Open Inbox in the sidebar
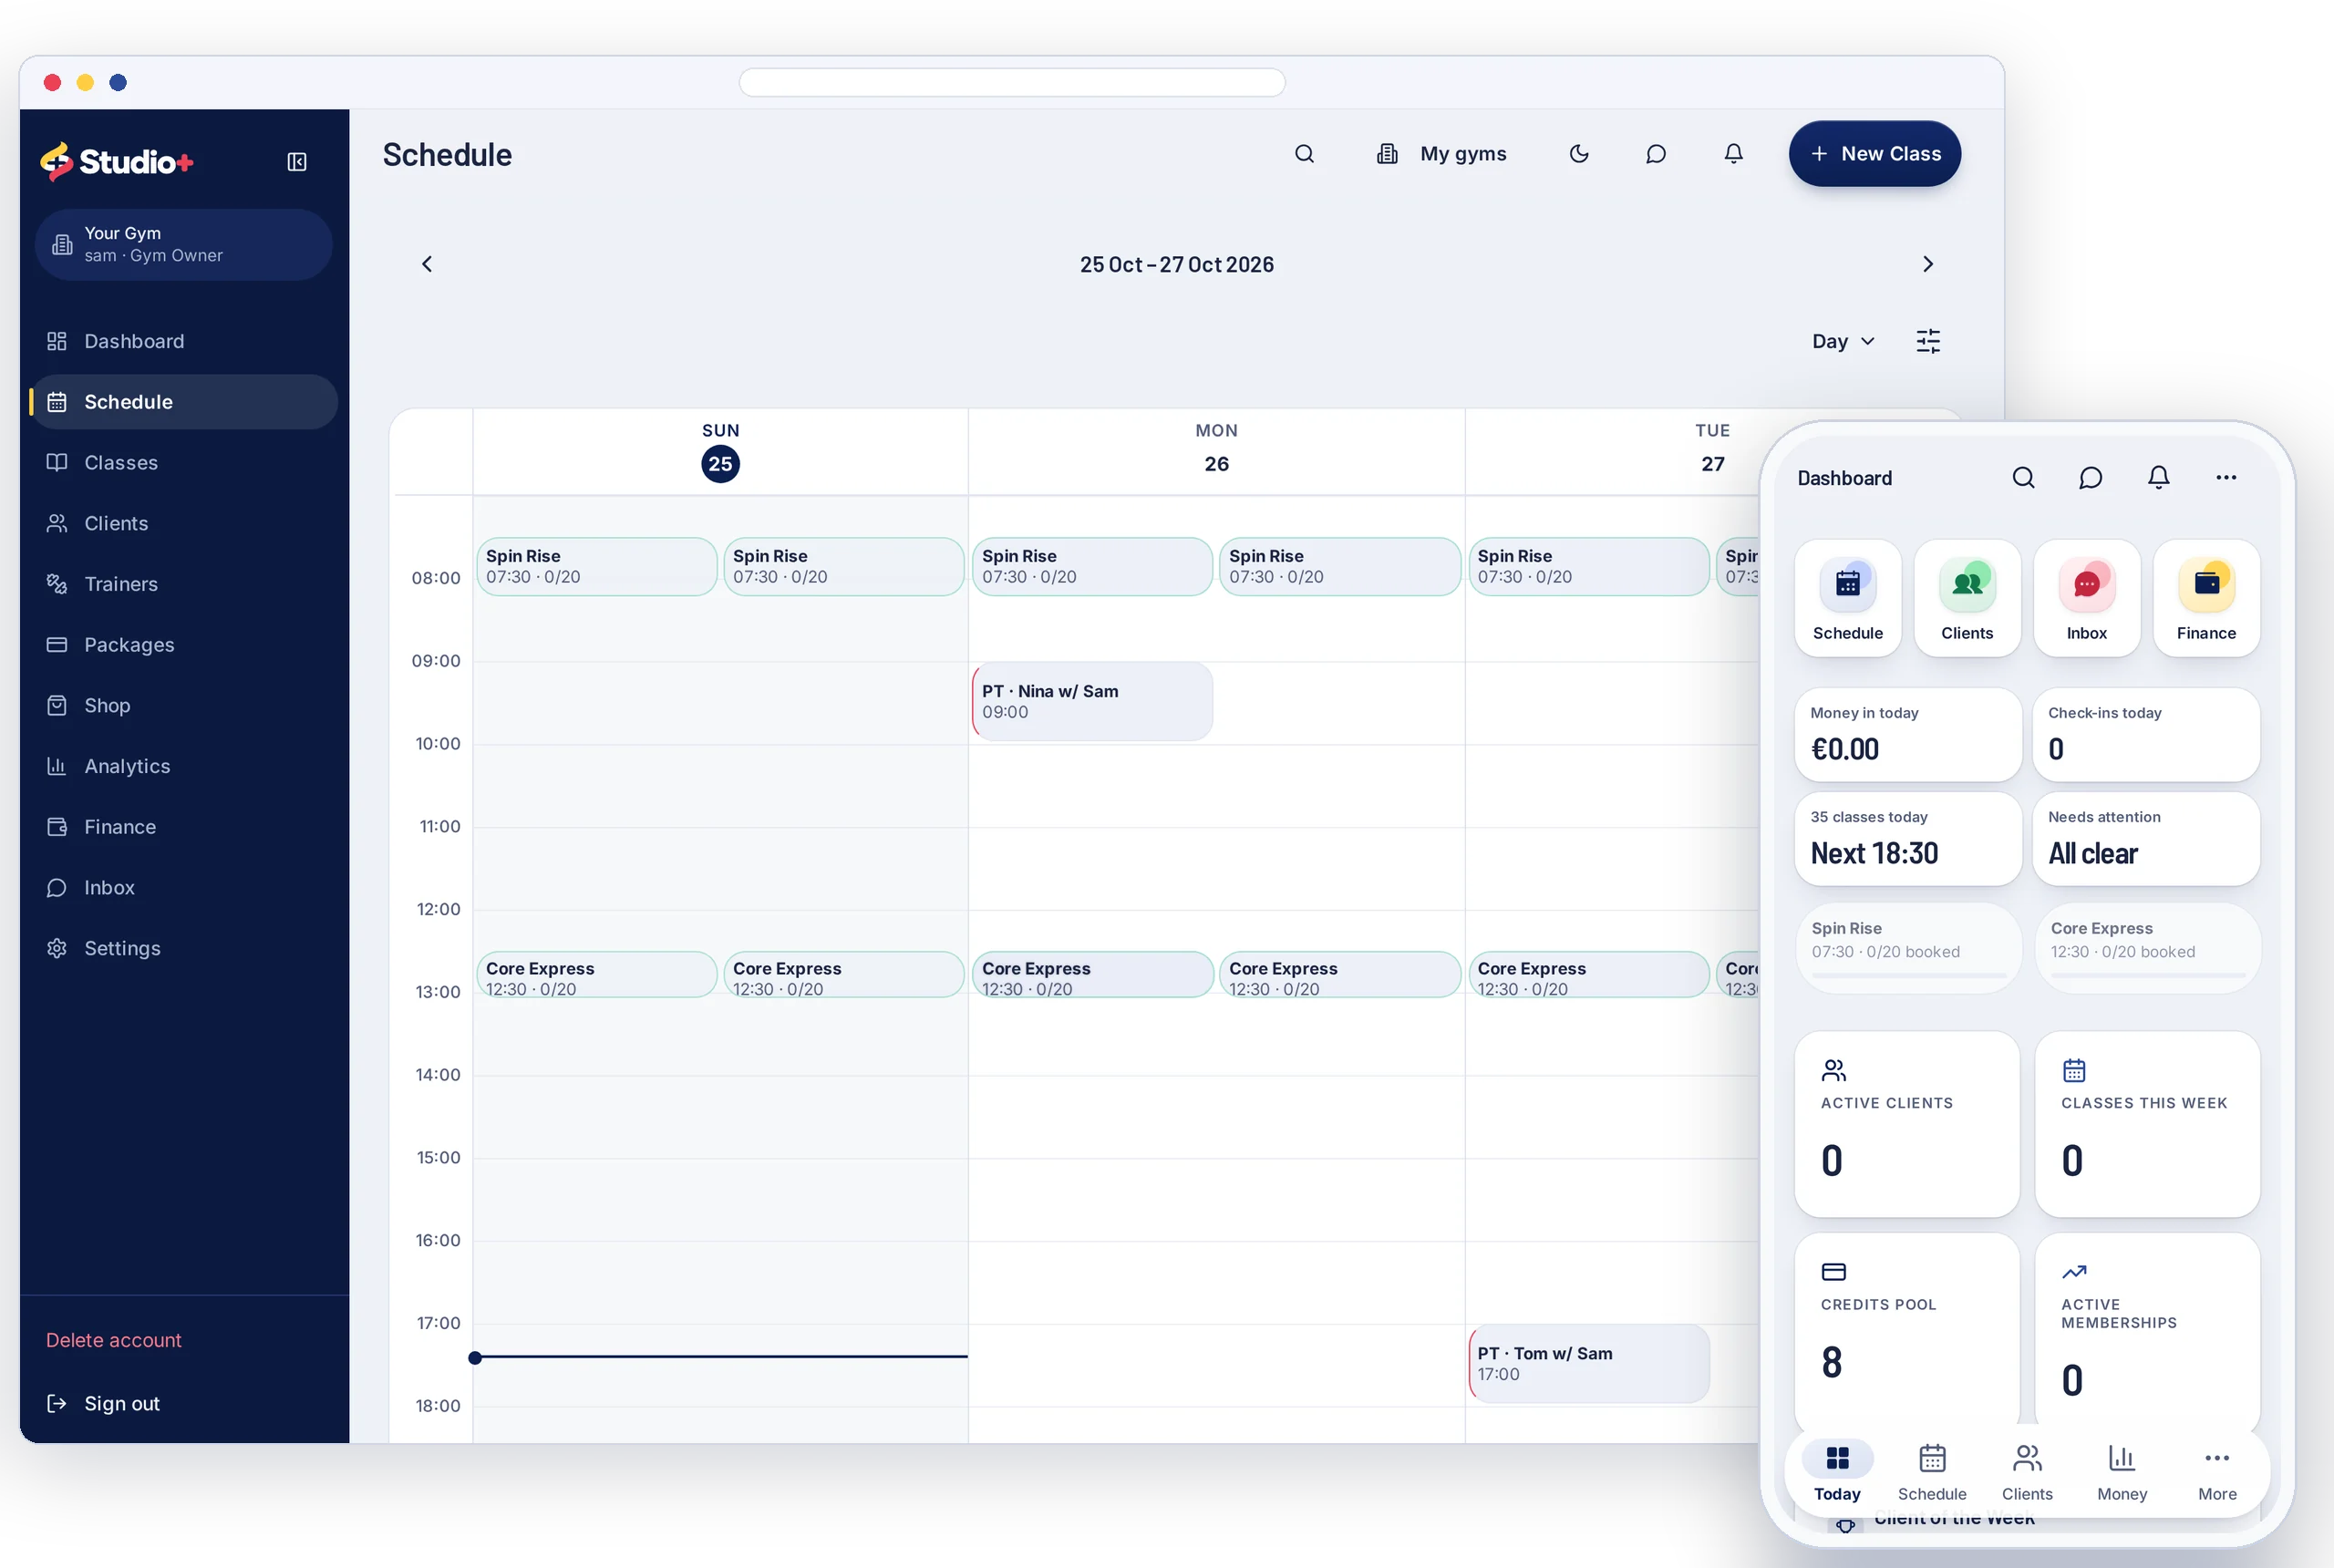2334x1568 pixels. click(x=184, y=888)
